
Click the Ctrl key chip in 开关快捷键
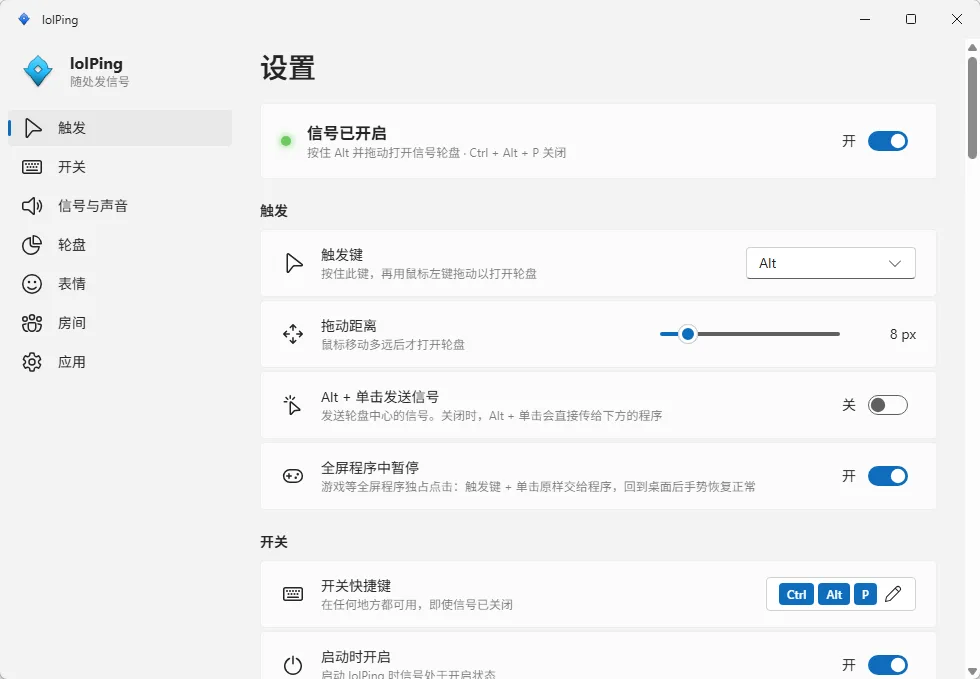coord(796,594)
